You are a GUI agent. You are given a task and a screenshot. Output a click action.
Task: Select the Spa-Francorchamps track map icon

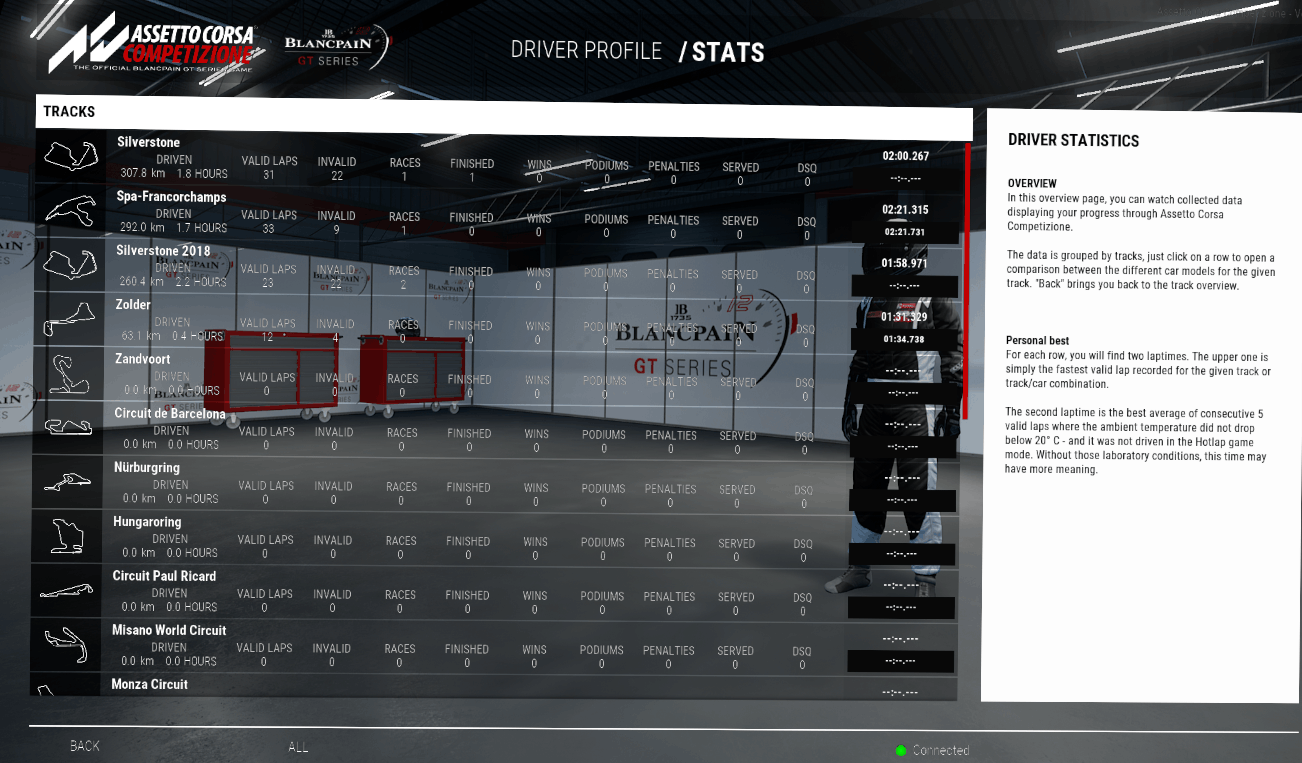pyautogui.click(x=70, y=210)
